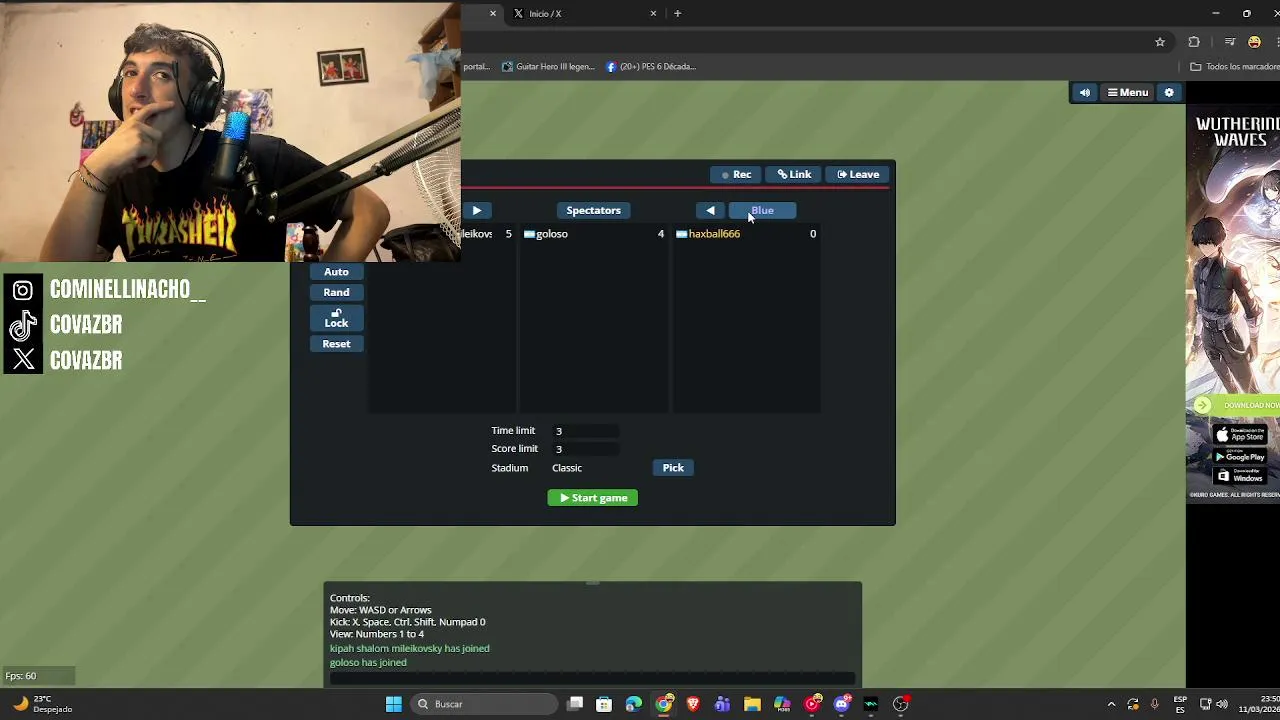Close the Inicio / X tab
1280x720 pixels.
(653, 14)
